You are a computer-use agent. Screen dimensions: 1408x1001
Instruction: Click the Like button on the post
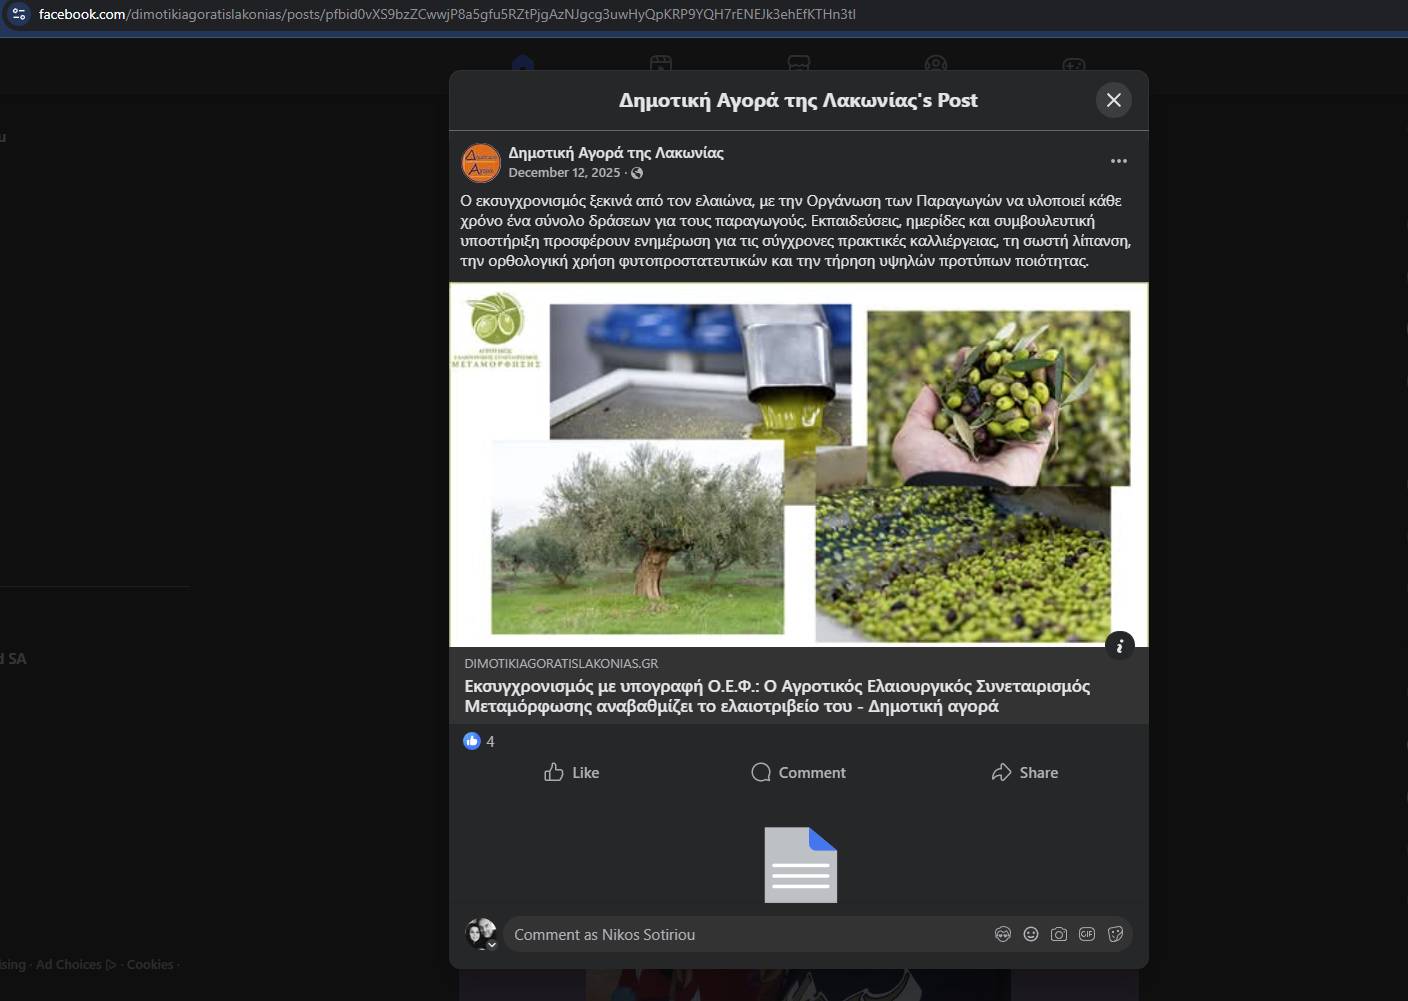(572, 772)
